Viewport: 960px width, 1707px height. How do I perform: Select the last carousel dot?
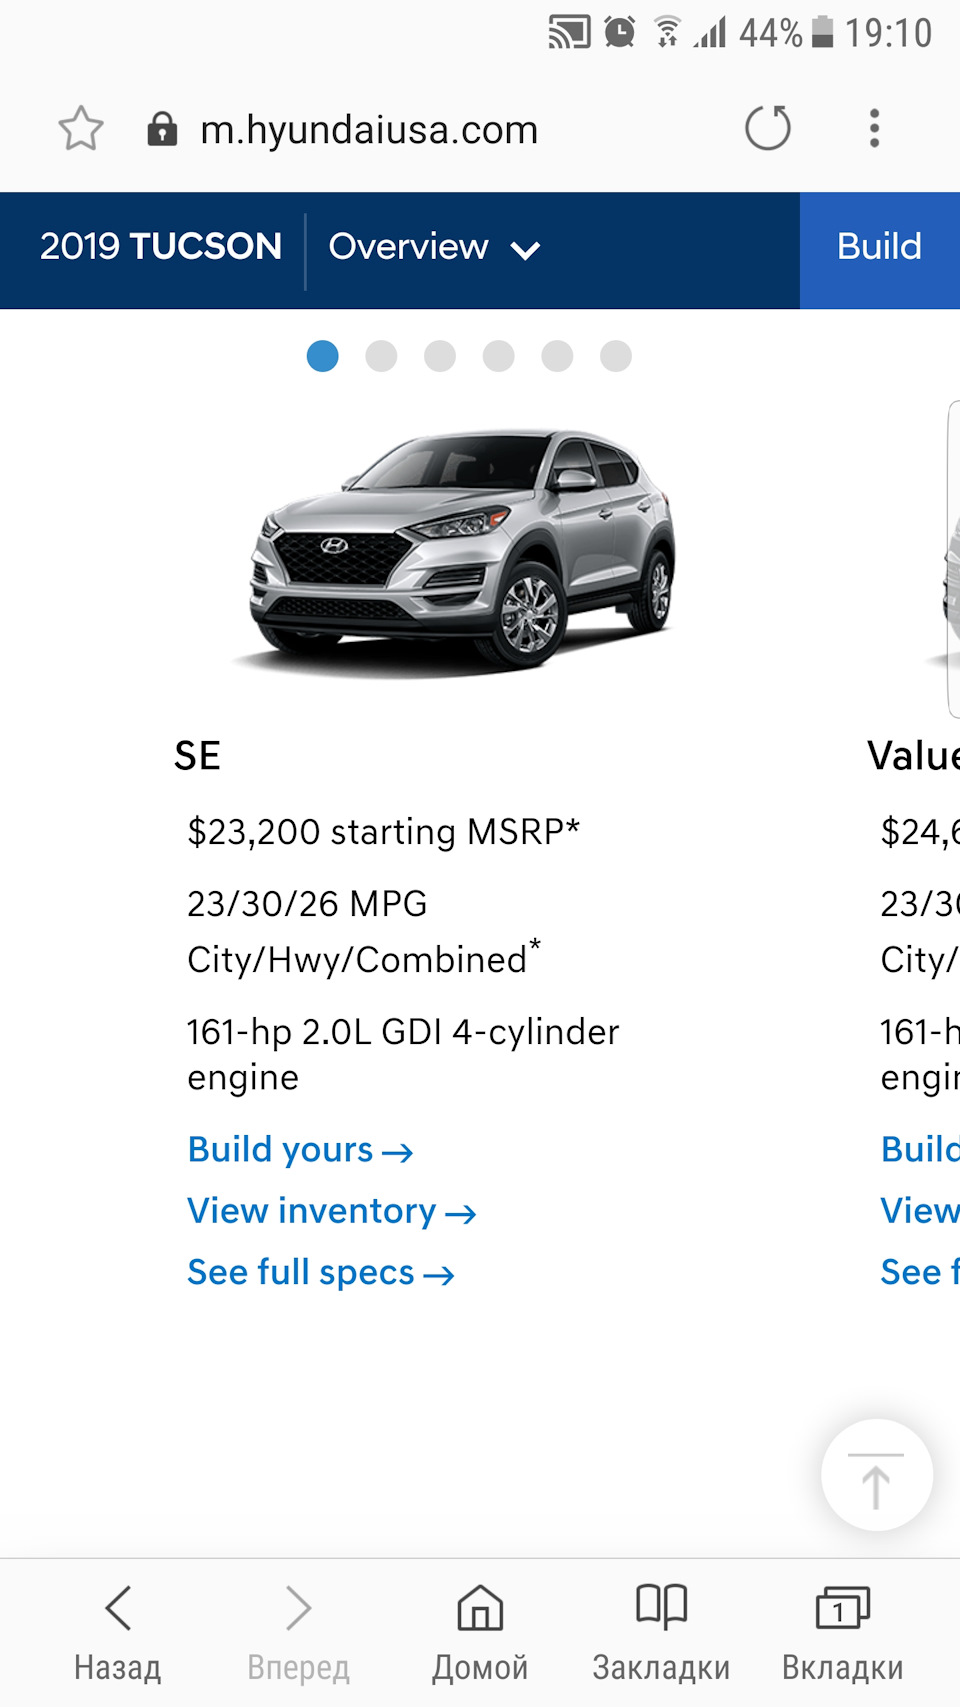pos(616,356)
